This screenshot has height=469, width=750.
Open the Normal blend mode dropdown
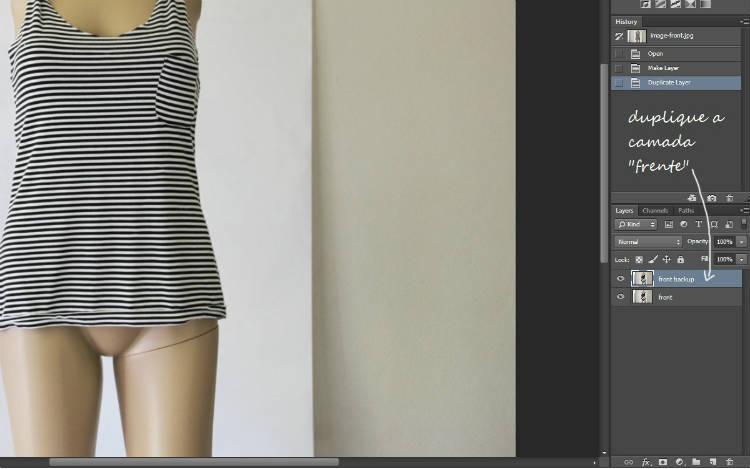coord(648,242)
